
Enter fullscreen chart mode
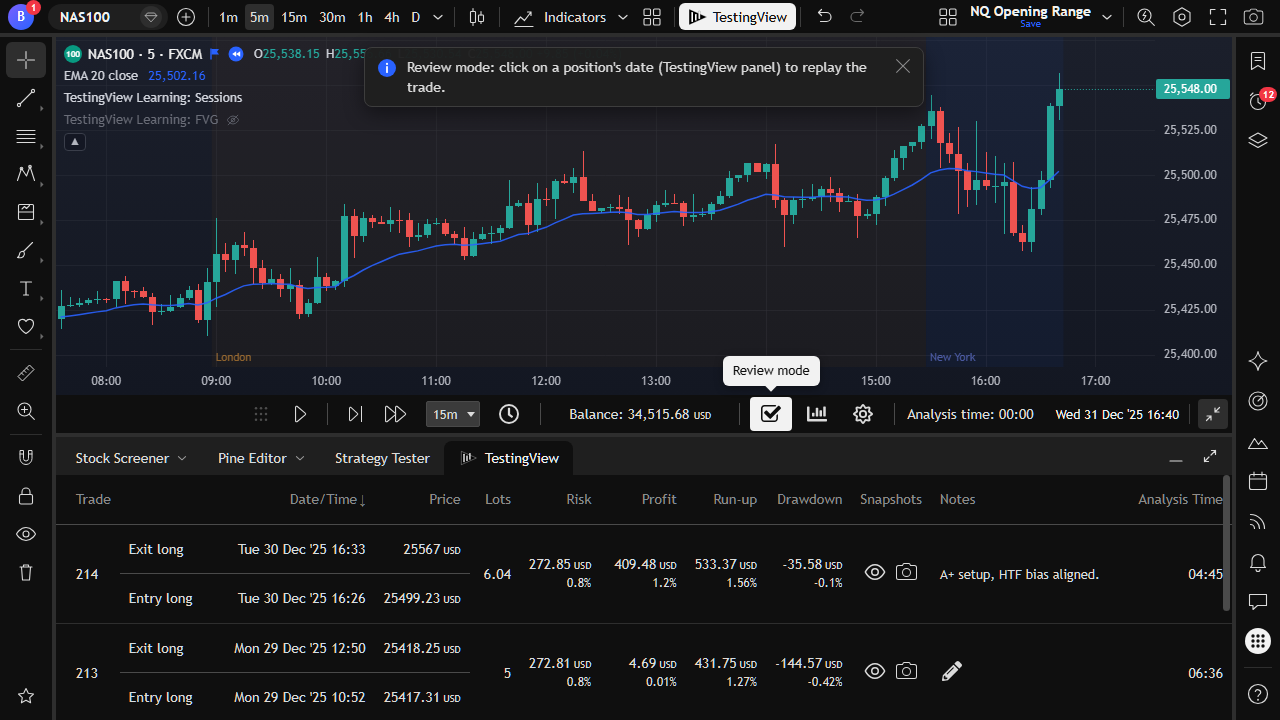(1218, 17)
